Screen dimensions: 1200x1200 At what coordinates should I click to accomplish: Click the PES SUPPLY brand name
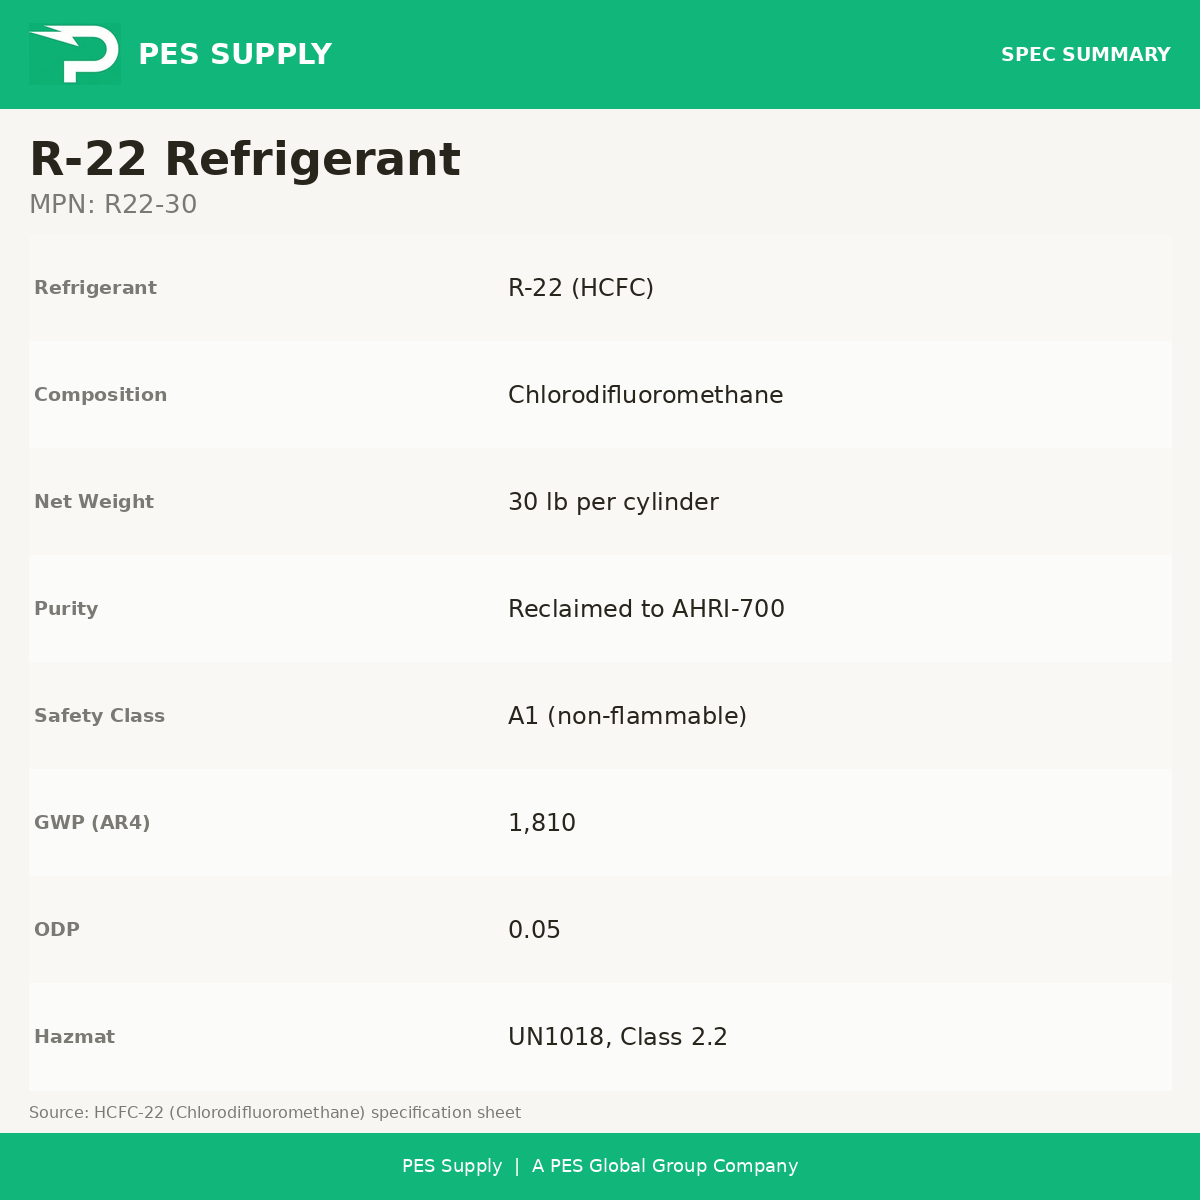click(235, 55)
